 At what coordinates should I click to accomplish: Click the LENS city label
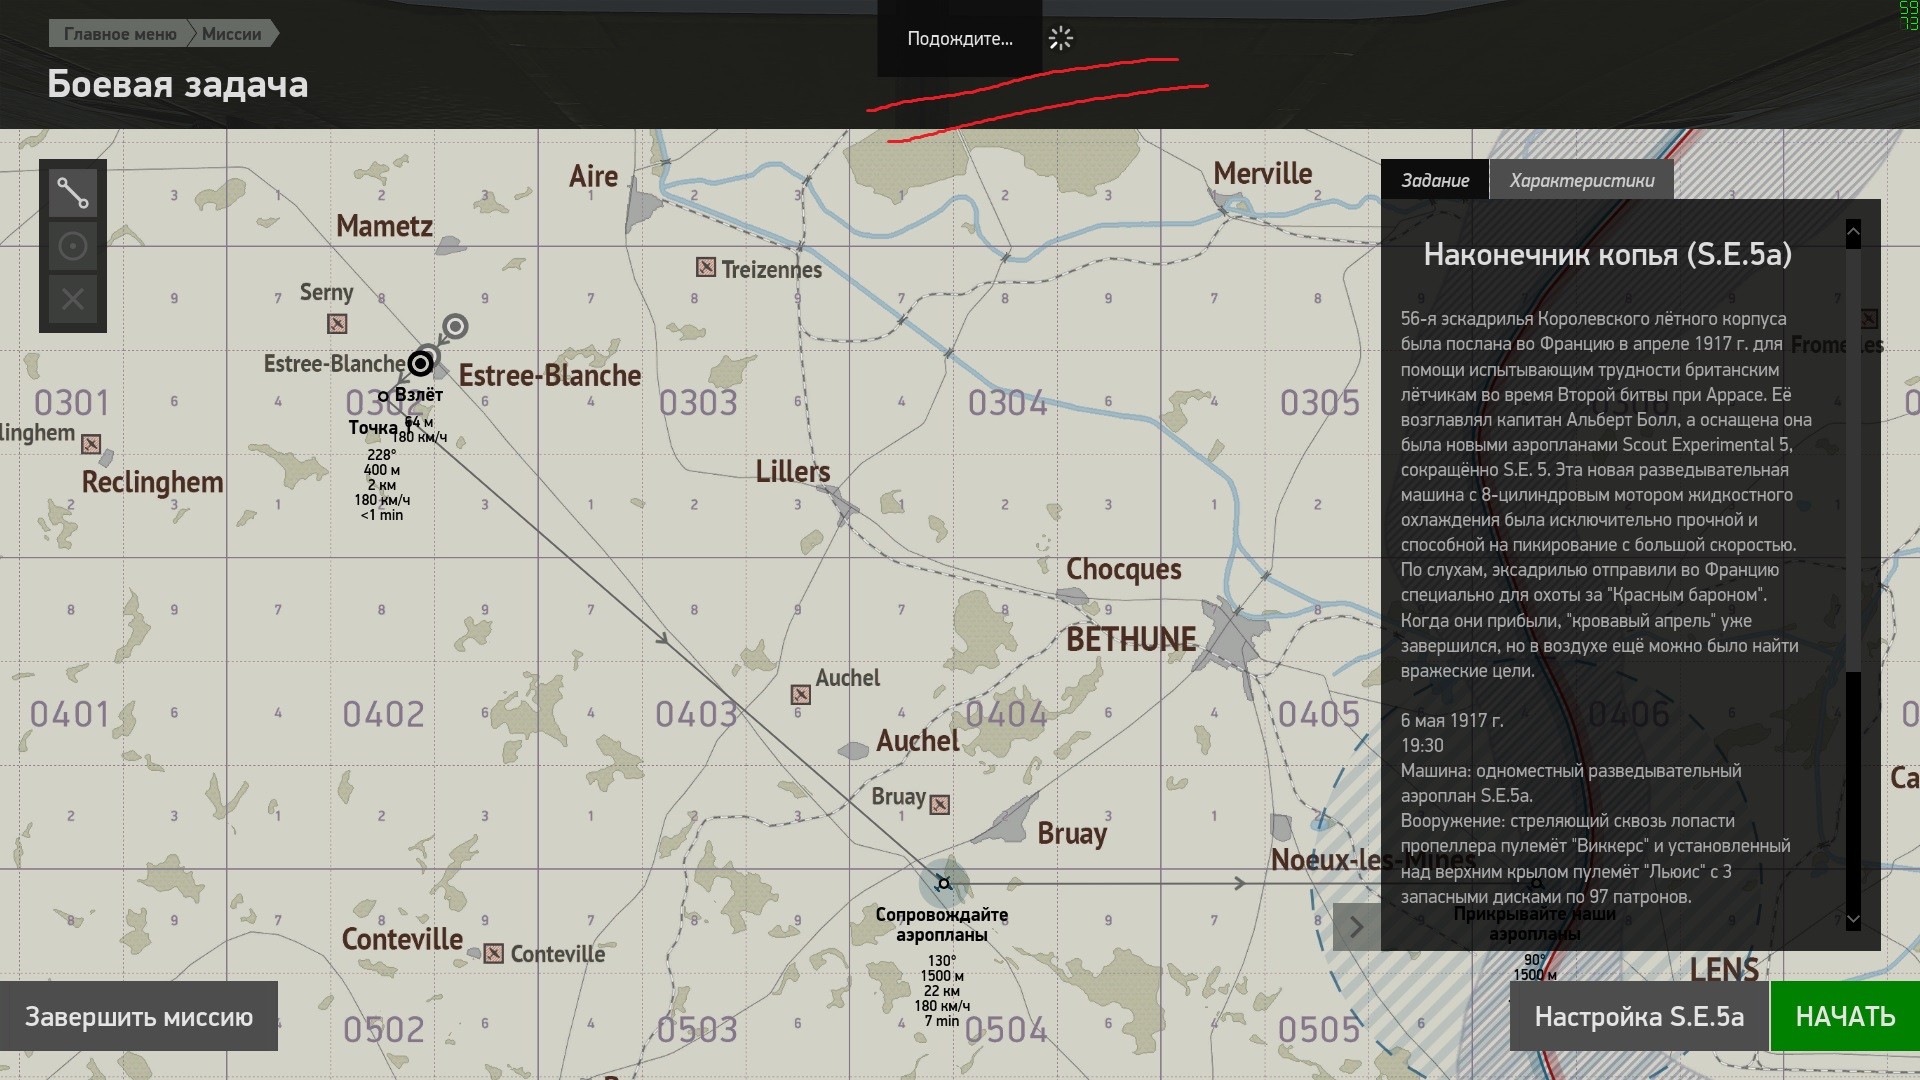pyautogui.click(x=1724, y=969)
